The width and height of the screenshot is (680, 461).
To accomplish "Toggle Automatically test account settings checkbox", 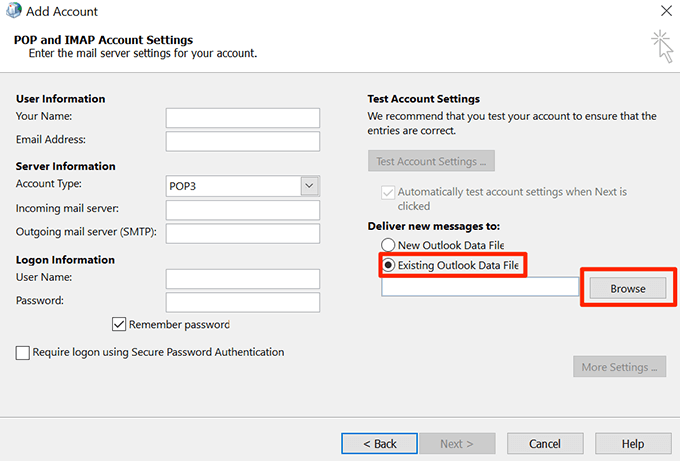I will pyautogui.click(x=388, y=192).
